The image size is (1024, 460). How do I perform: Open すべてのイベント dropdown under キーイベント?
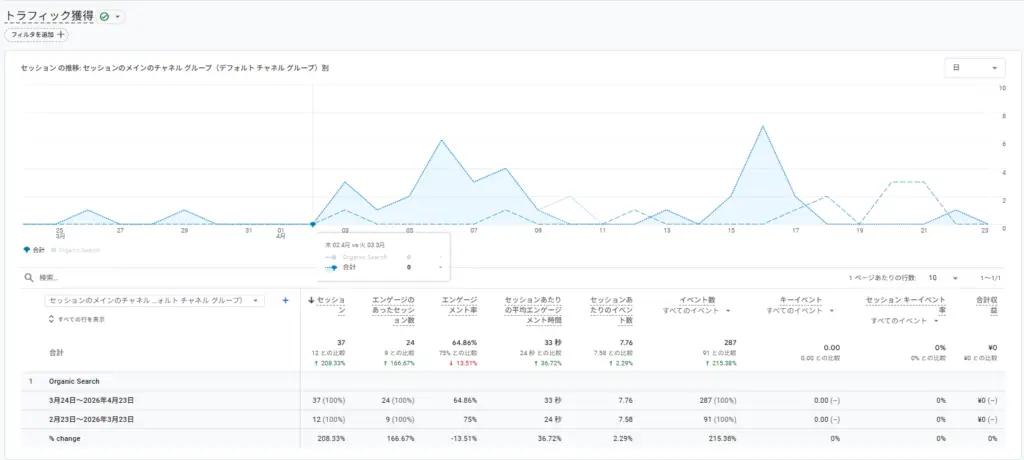coord(801,311)
